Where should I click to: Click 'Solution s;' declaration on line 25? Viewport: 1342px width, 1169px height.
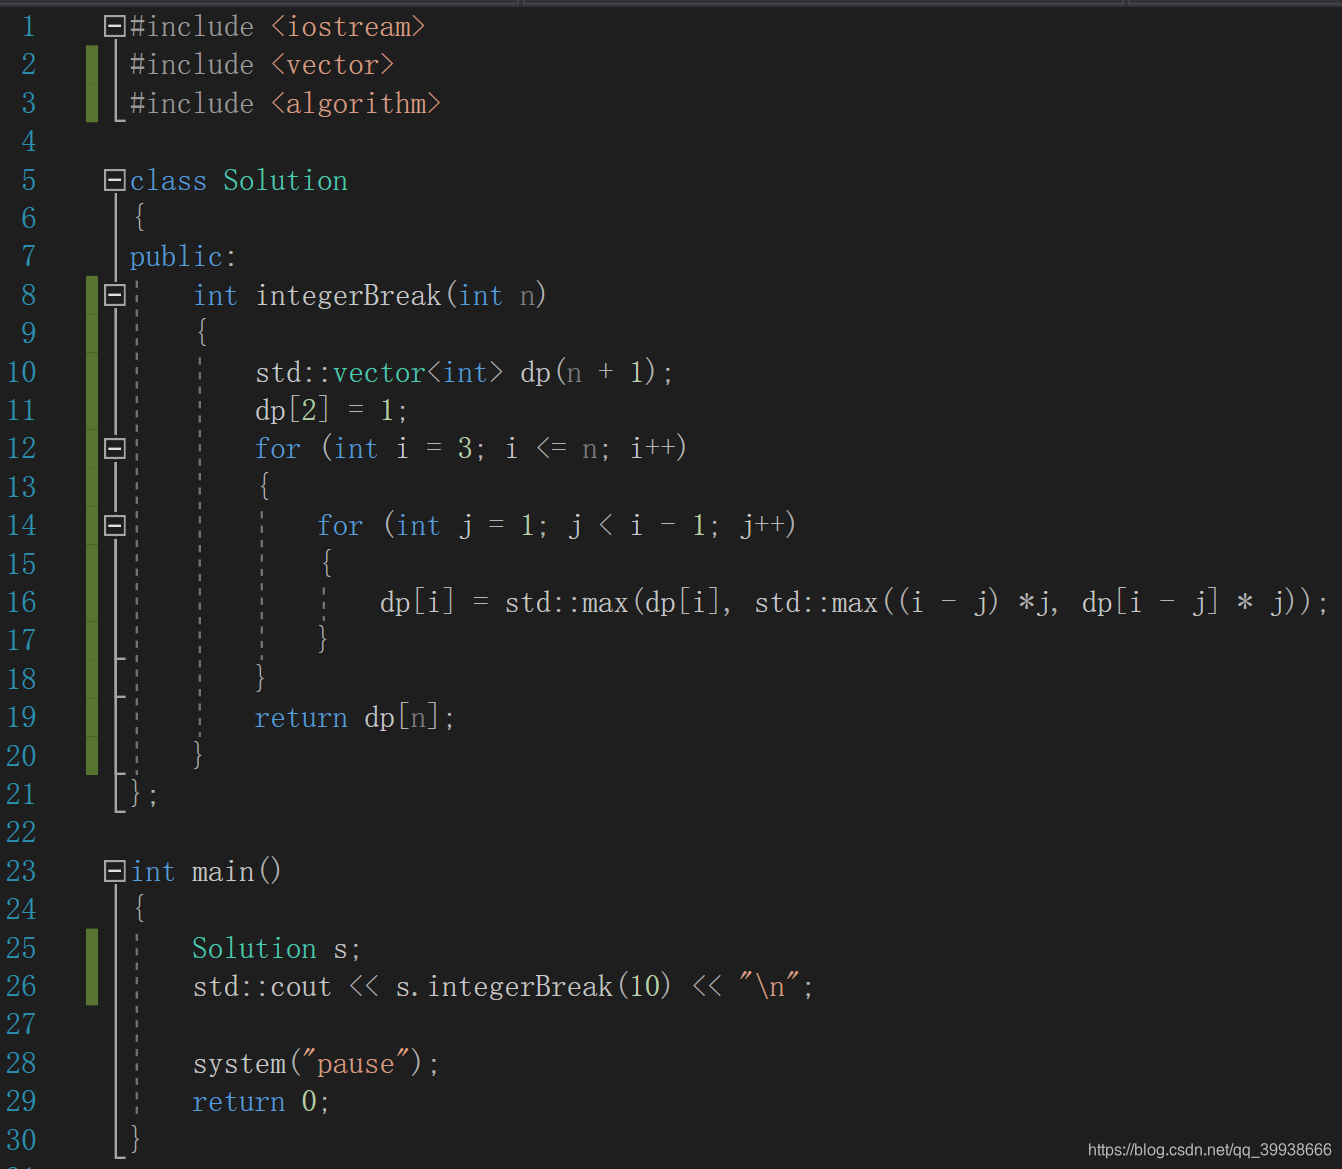coord(276,948)
